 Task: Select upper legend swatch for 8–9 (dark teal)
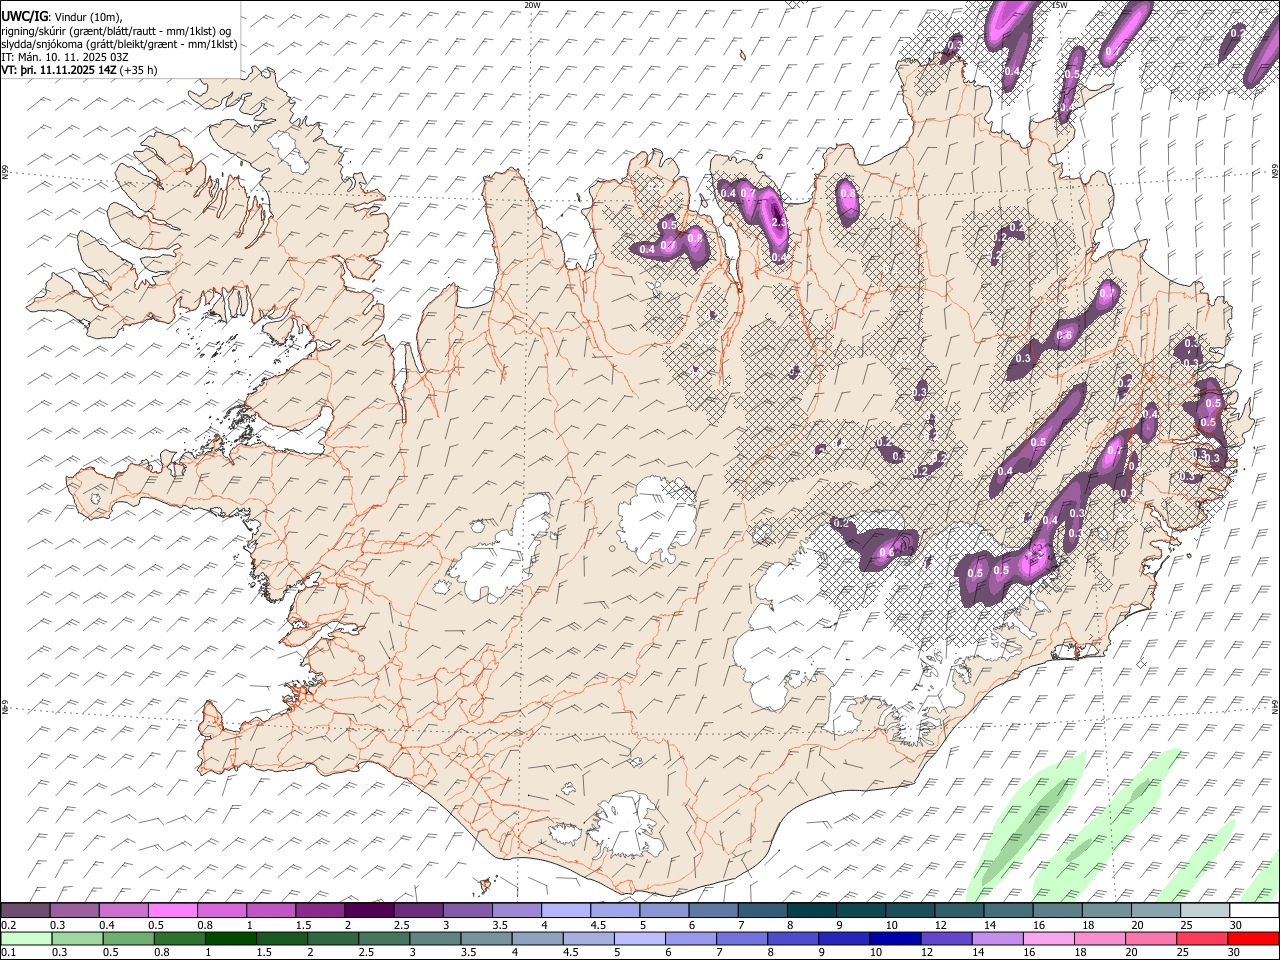pos(813,910)
